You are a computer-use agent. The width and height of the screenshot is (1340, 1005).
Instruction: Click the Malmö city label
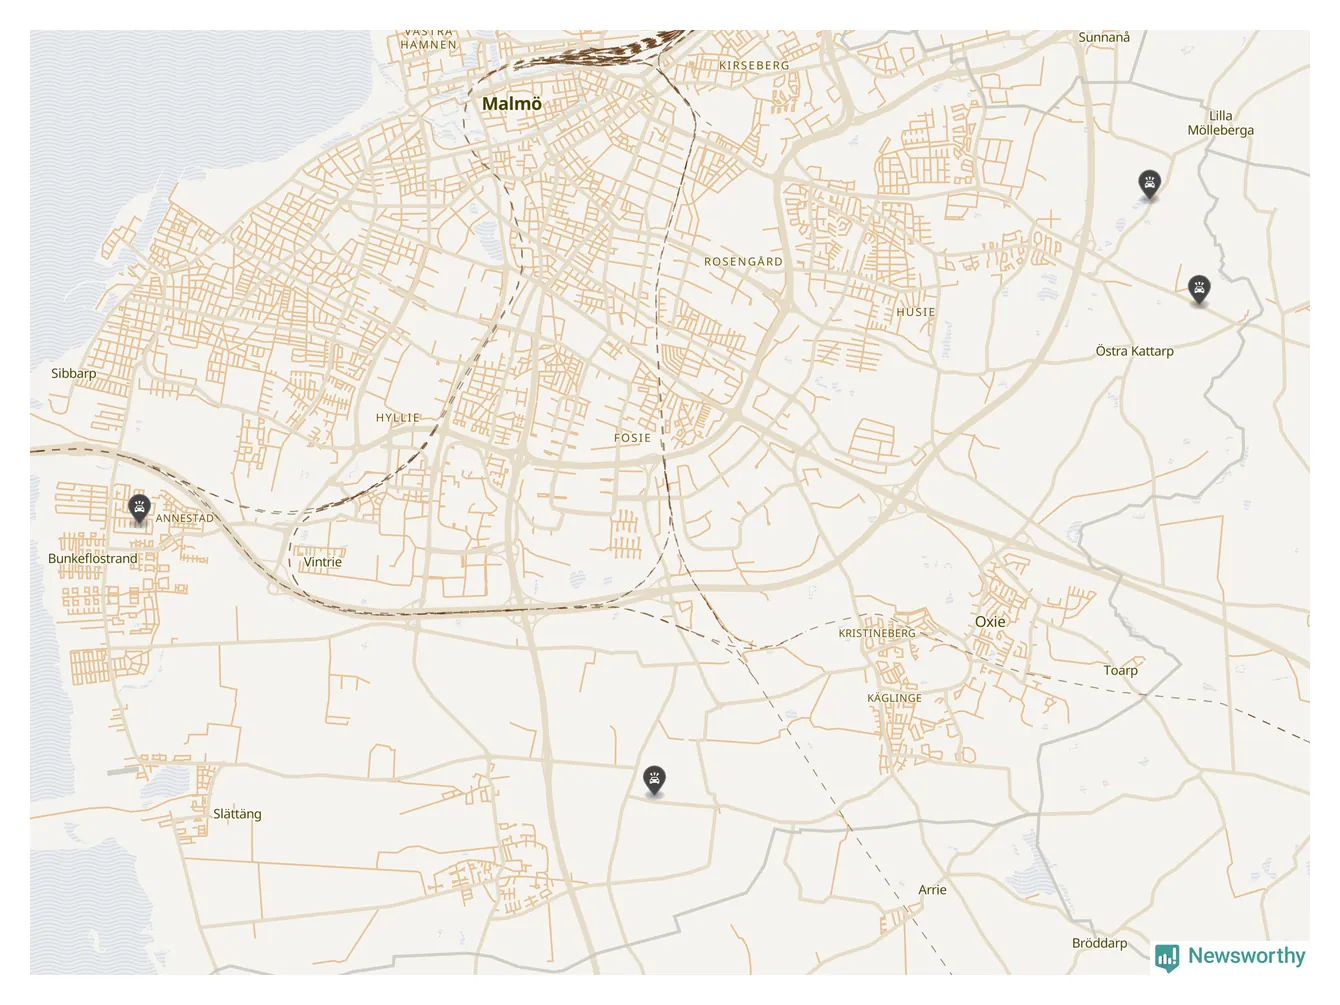click(x=512, y=104)
